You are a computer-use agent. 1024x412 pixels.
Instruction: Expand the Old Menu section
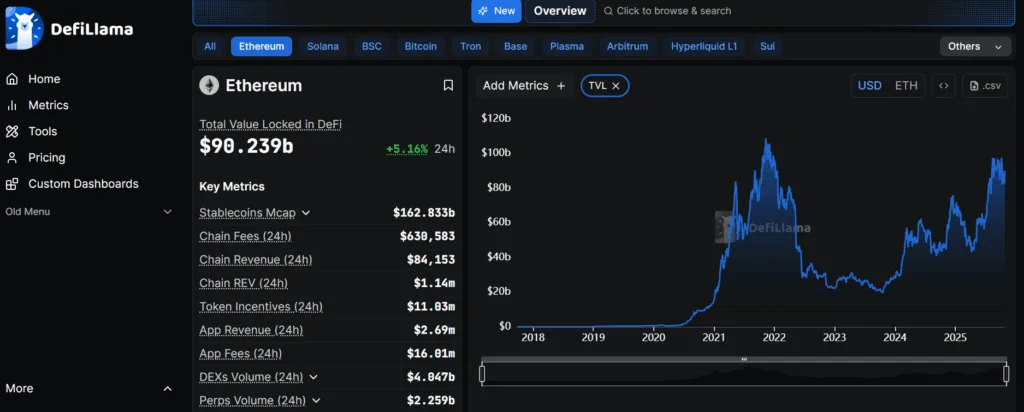coord(167,212)
